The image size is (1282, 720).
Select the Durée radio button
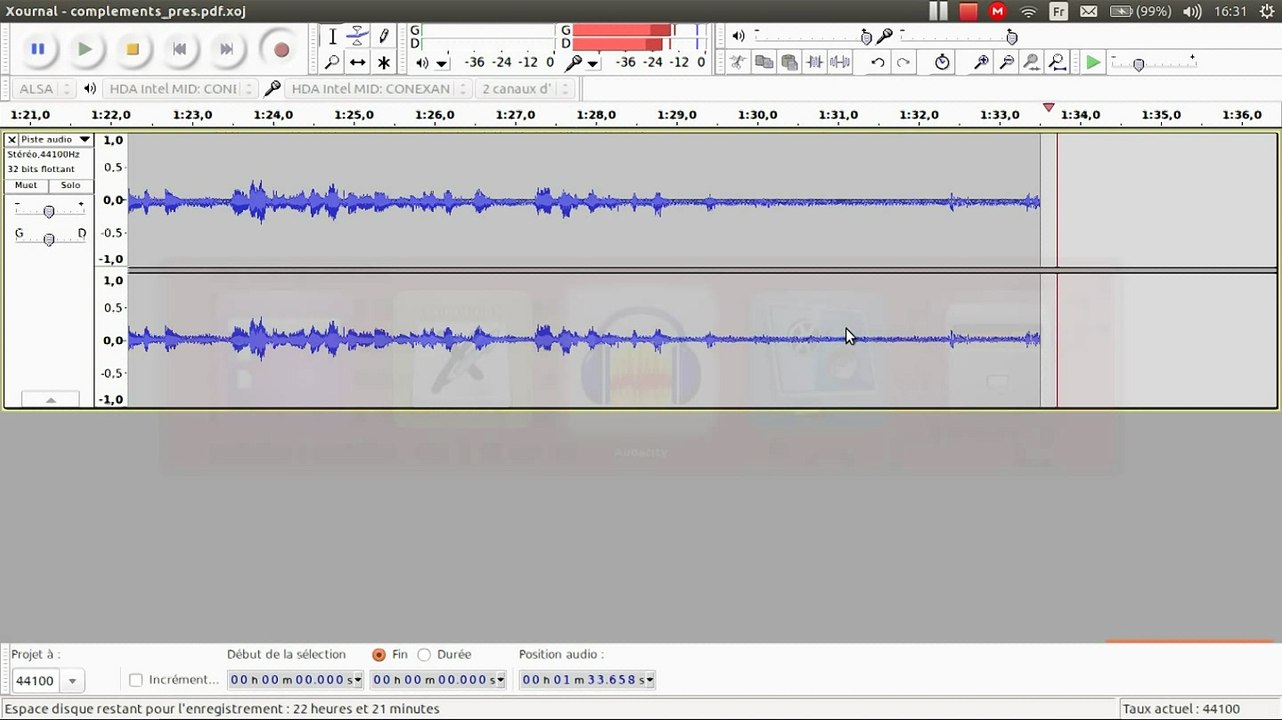pyautogui.click(x=424, y=655)
